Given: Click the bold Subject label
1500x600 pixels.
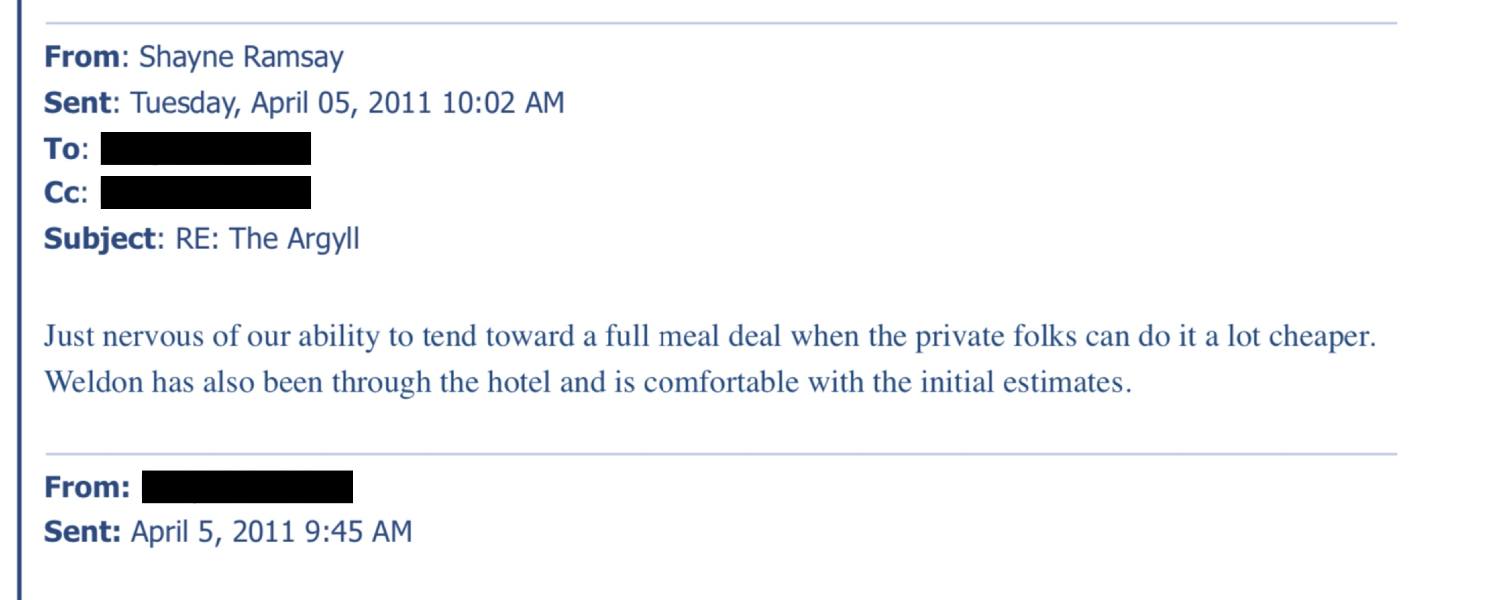Looking at the screenshot, I should (101, 240).
